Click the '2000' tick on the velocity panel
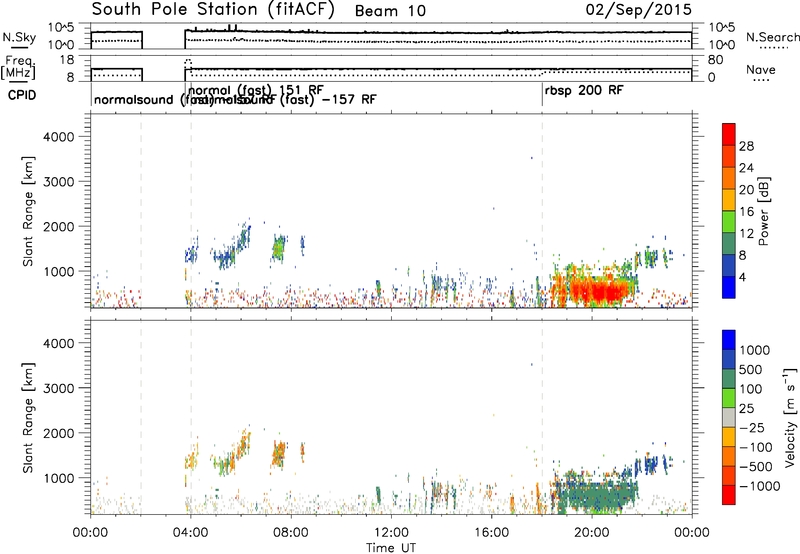 click(x=59, y=433)
